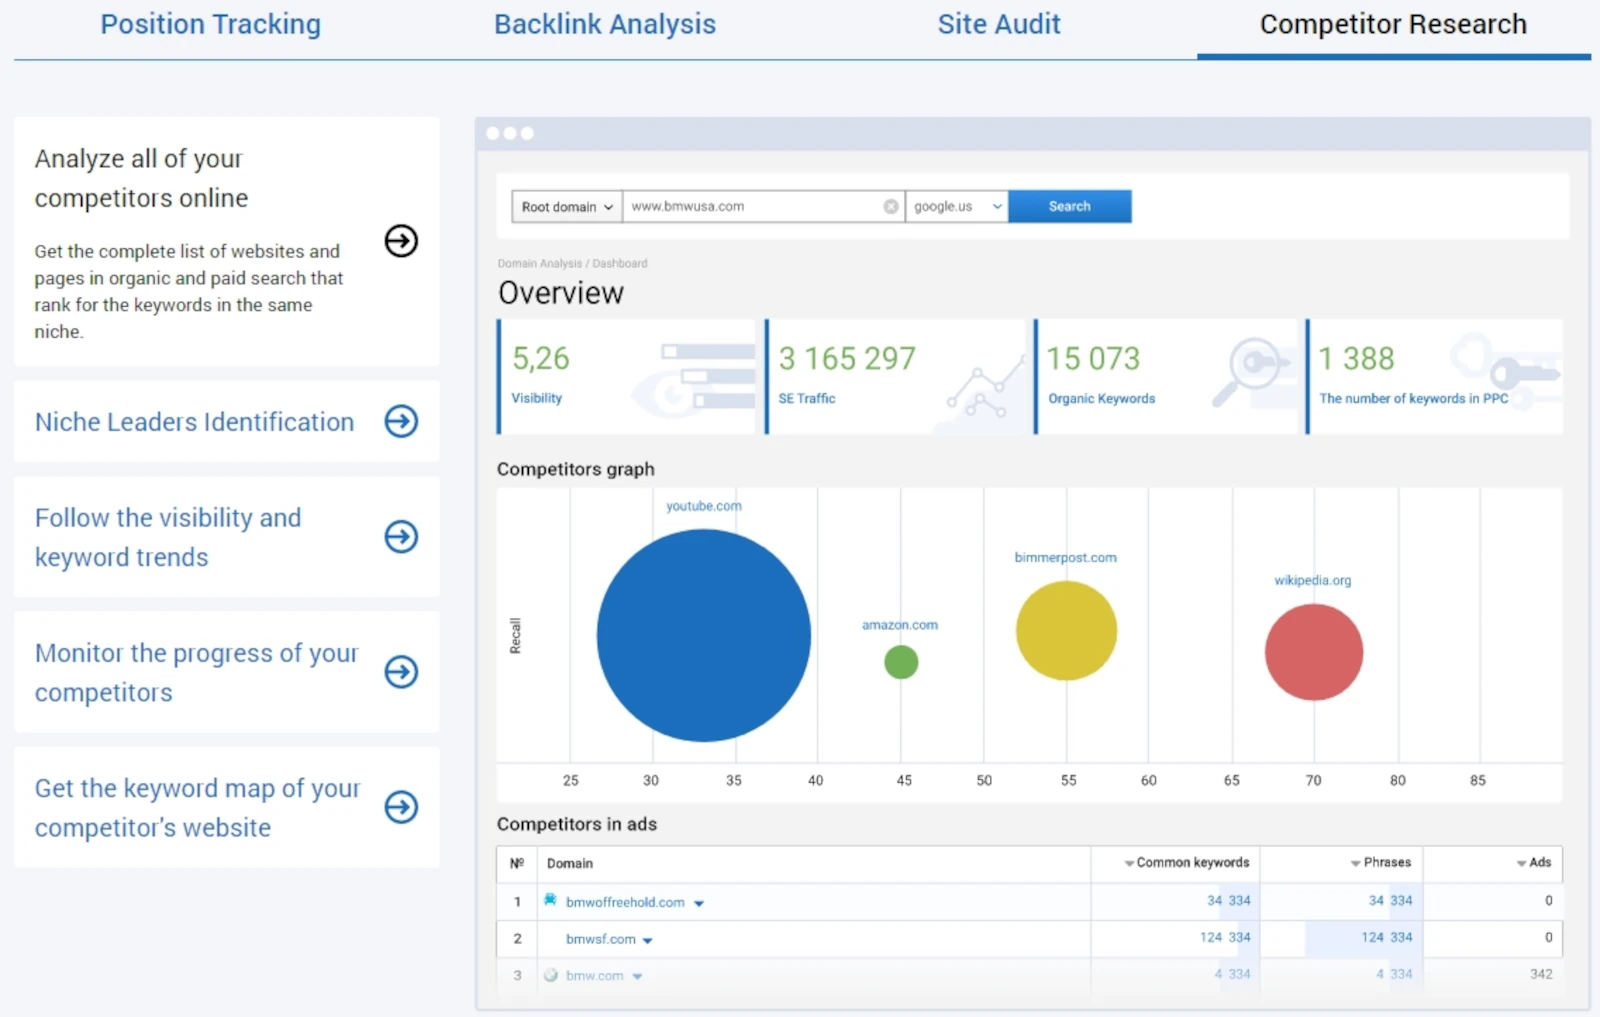The width and height of the screenshot is (1600, 1017).
Task: Open the google.us database selector
Action: click(955, 206)
